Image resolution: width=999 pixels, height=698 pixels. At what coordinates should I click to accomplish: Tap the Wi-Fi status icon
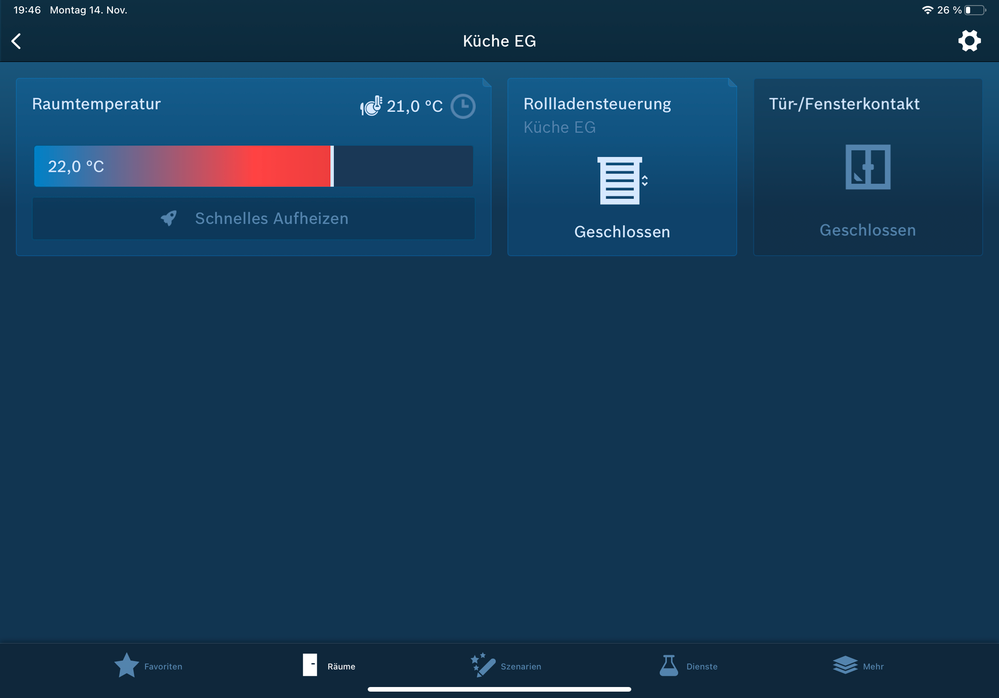927,10
